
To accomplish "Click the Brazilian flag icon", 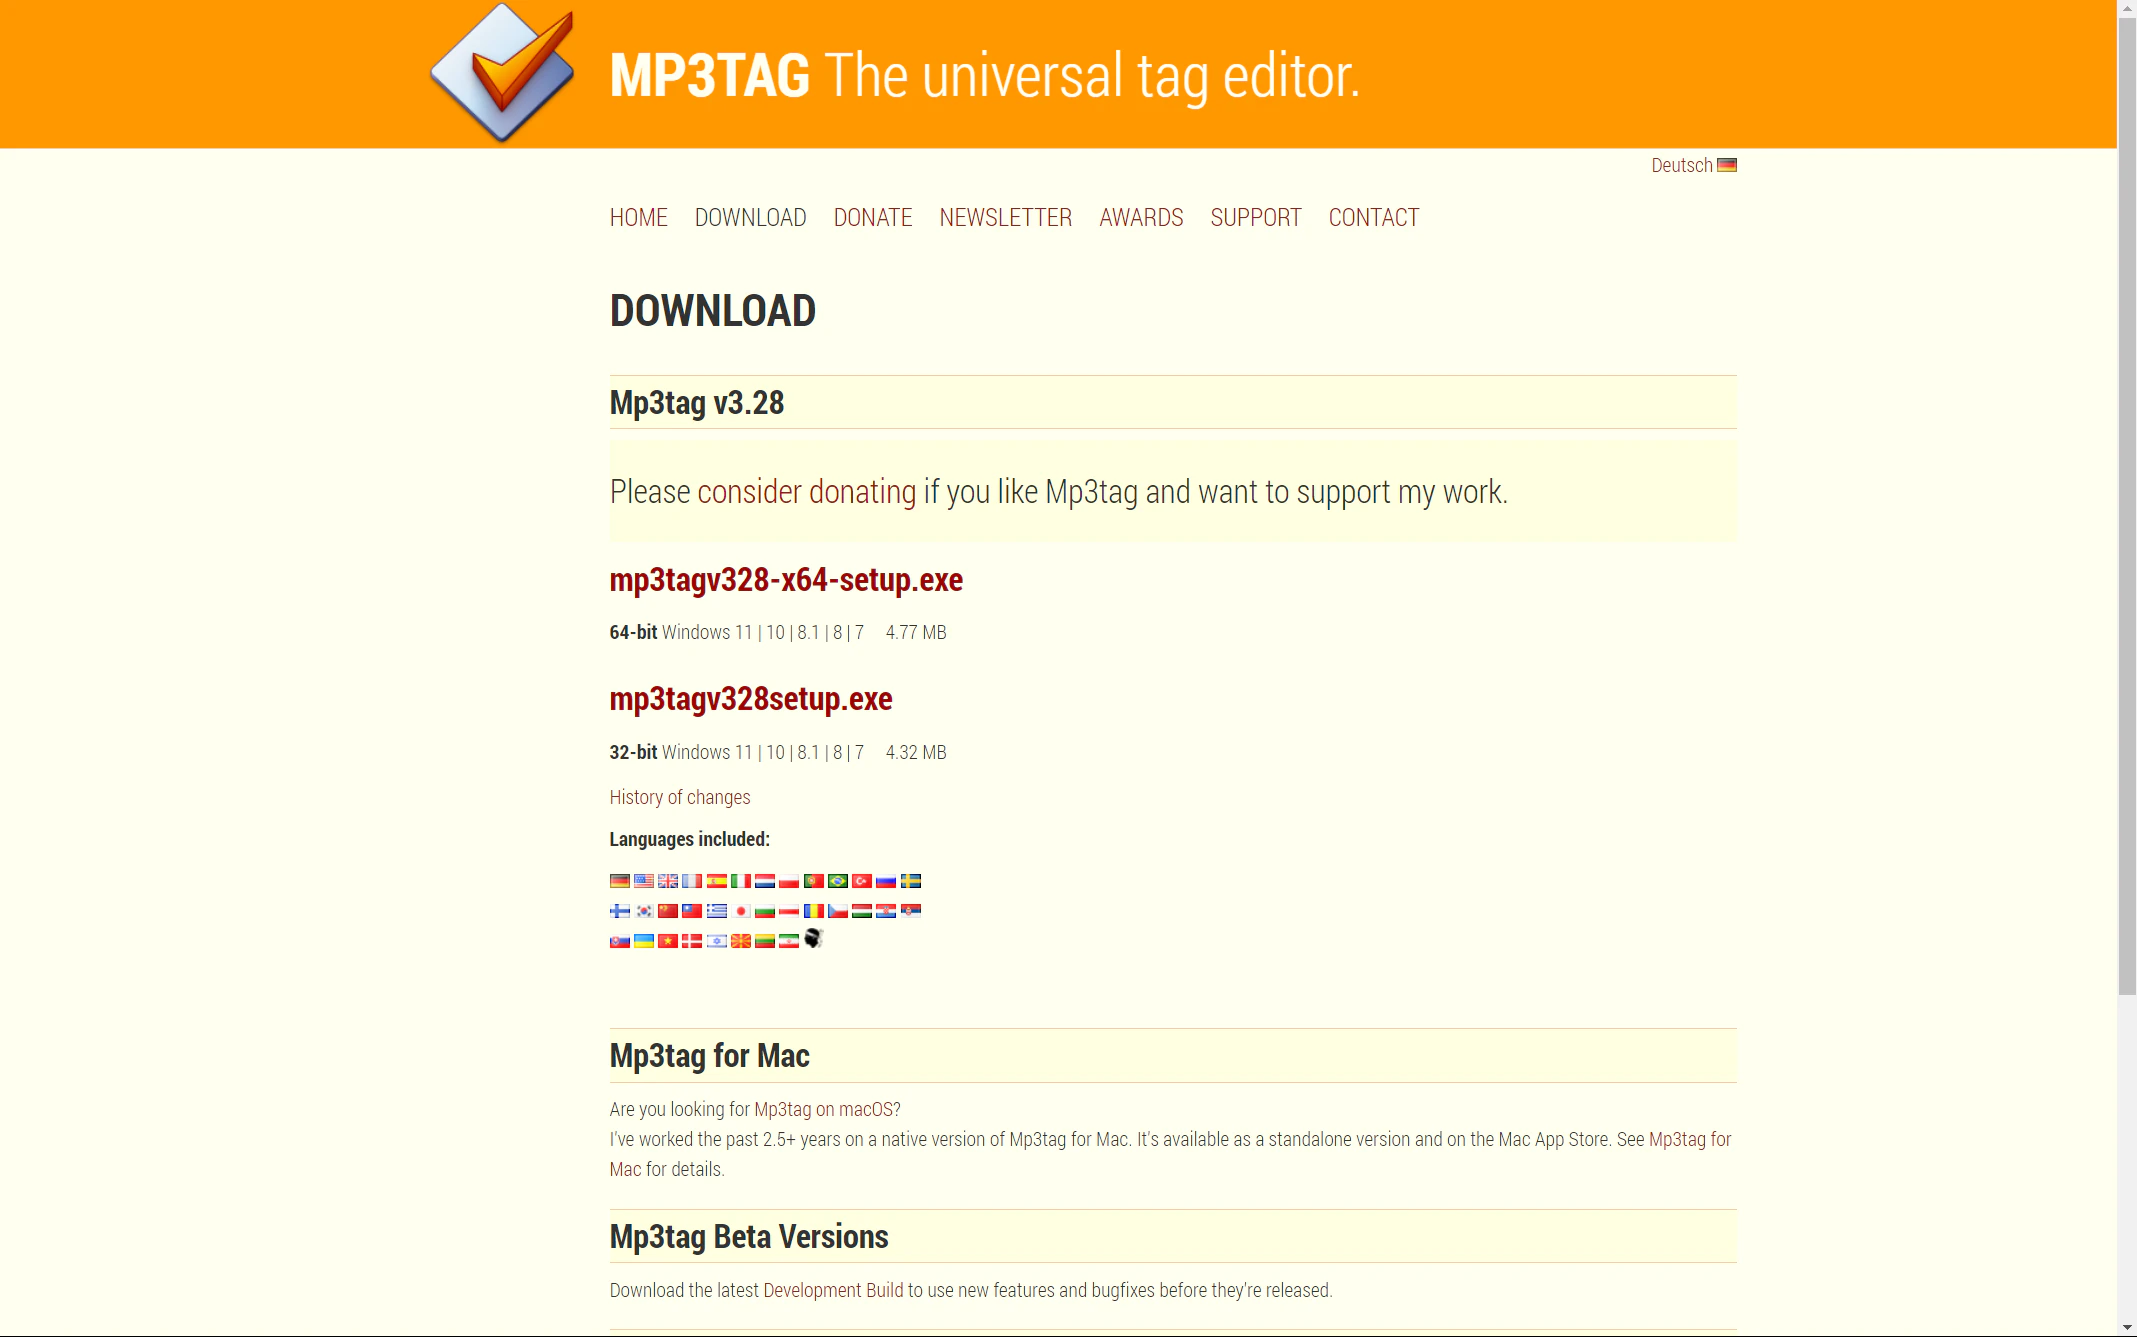I will (838, 881).
